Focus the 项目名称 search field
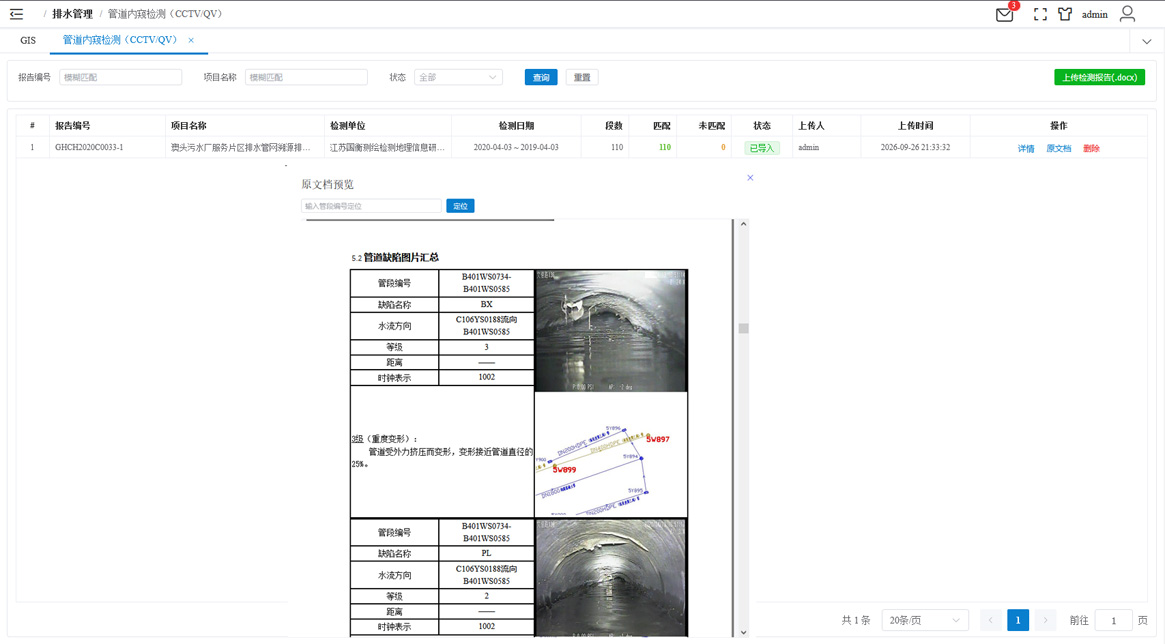Image resolution: width=1165 pixels, height=644 pixels. (x=306, y=77)
